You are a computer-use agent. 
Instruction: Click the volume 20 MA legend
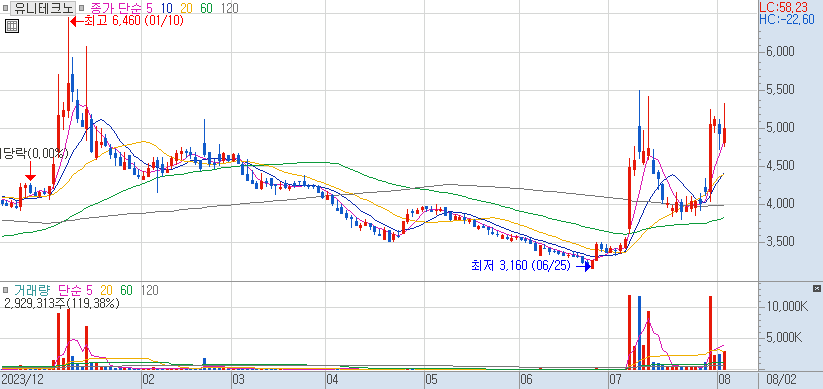(106, 290)
